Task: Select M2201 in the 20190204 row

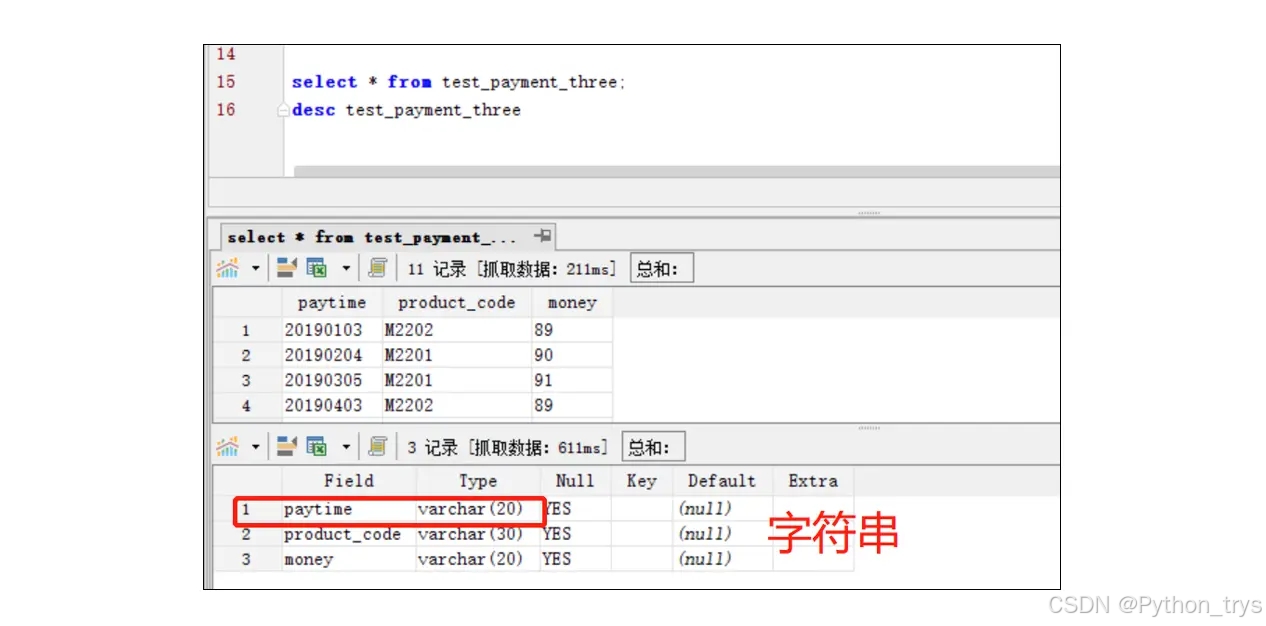Action: point(457,355)
